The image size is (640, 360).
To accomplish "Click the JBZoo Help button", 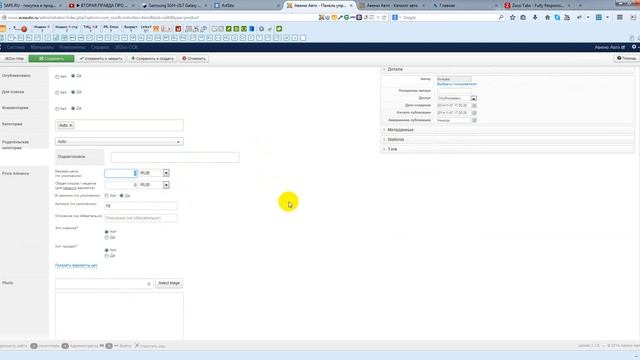I will pyautogui.click(x=14, y=59).
